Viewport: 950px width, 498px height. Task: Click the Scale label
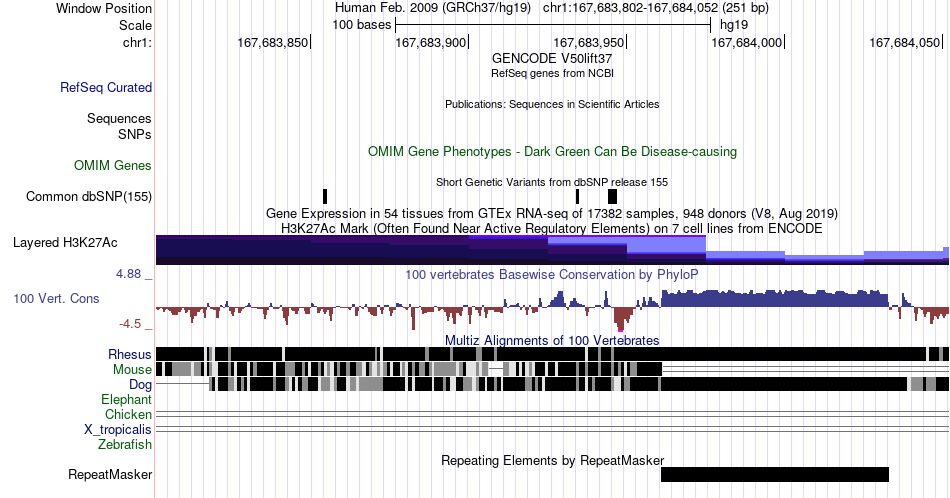click(135, 25)
